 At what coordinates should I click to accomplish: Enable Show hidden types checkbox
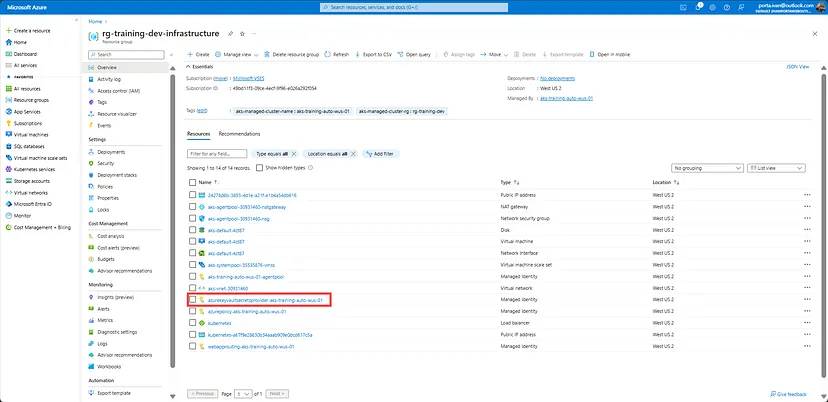tap(259, 167)
